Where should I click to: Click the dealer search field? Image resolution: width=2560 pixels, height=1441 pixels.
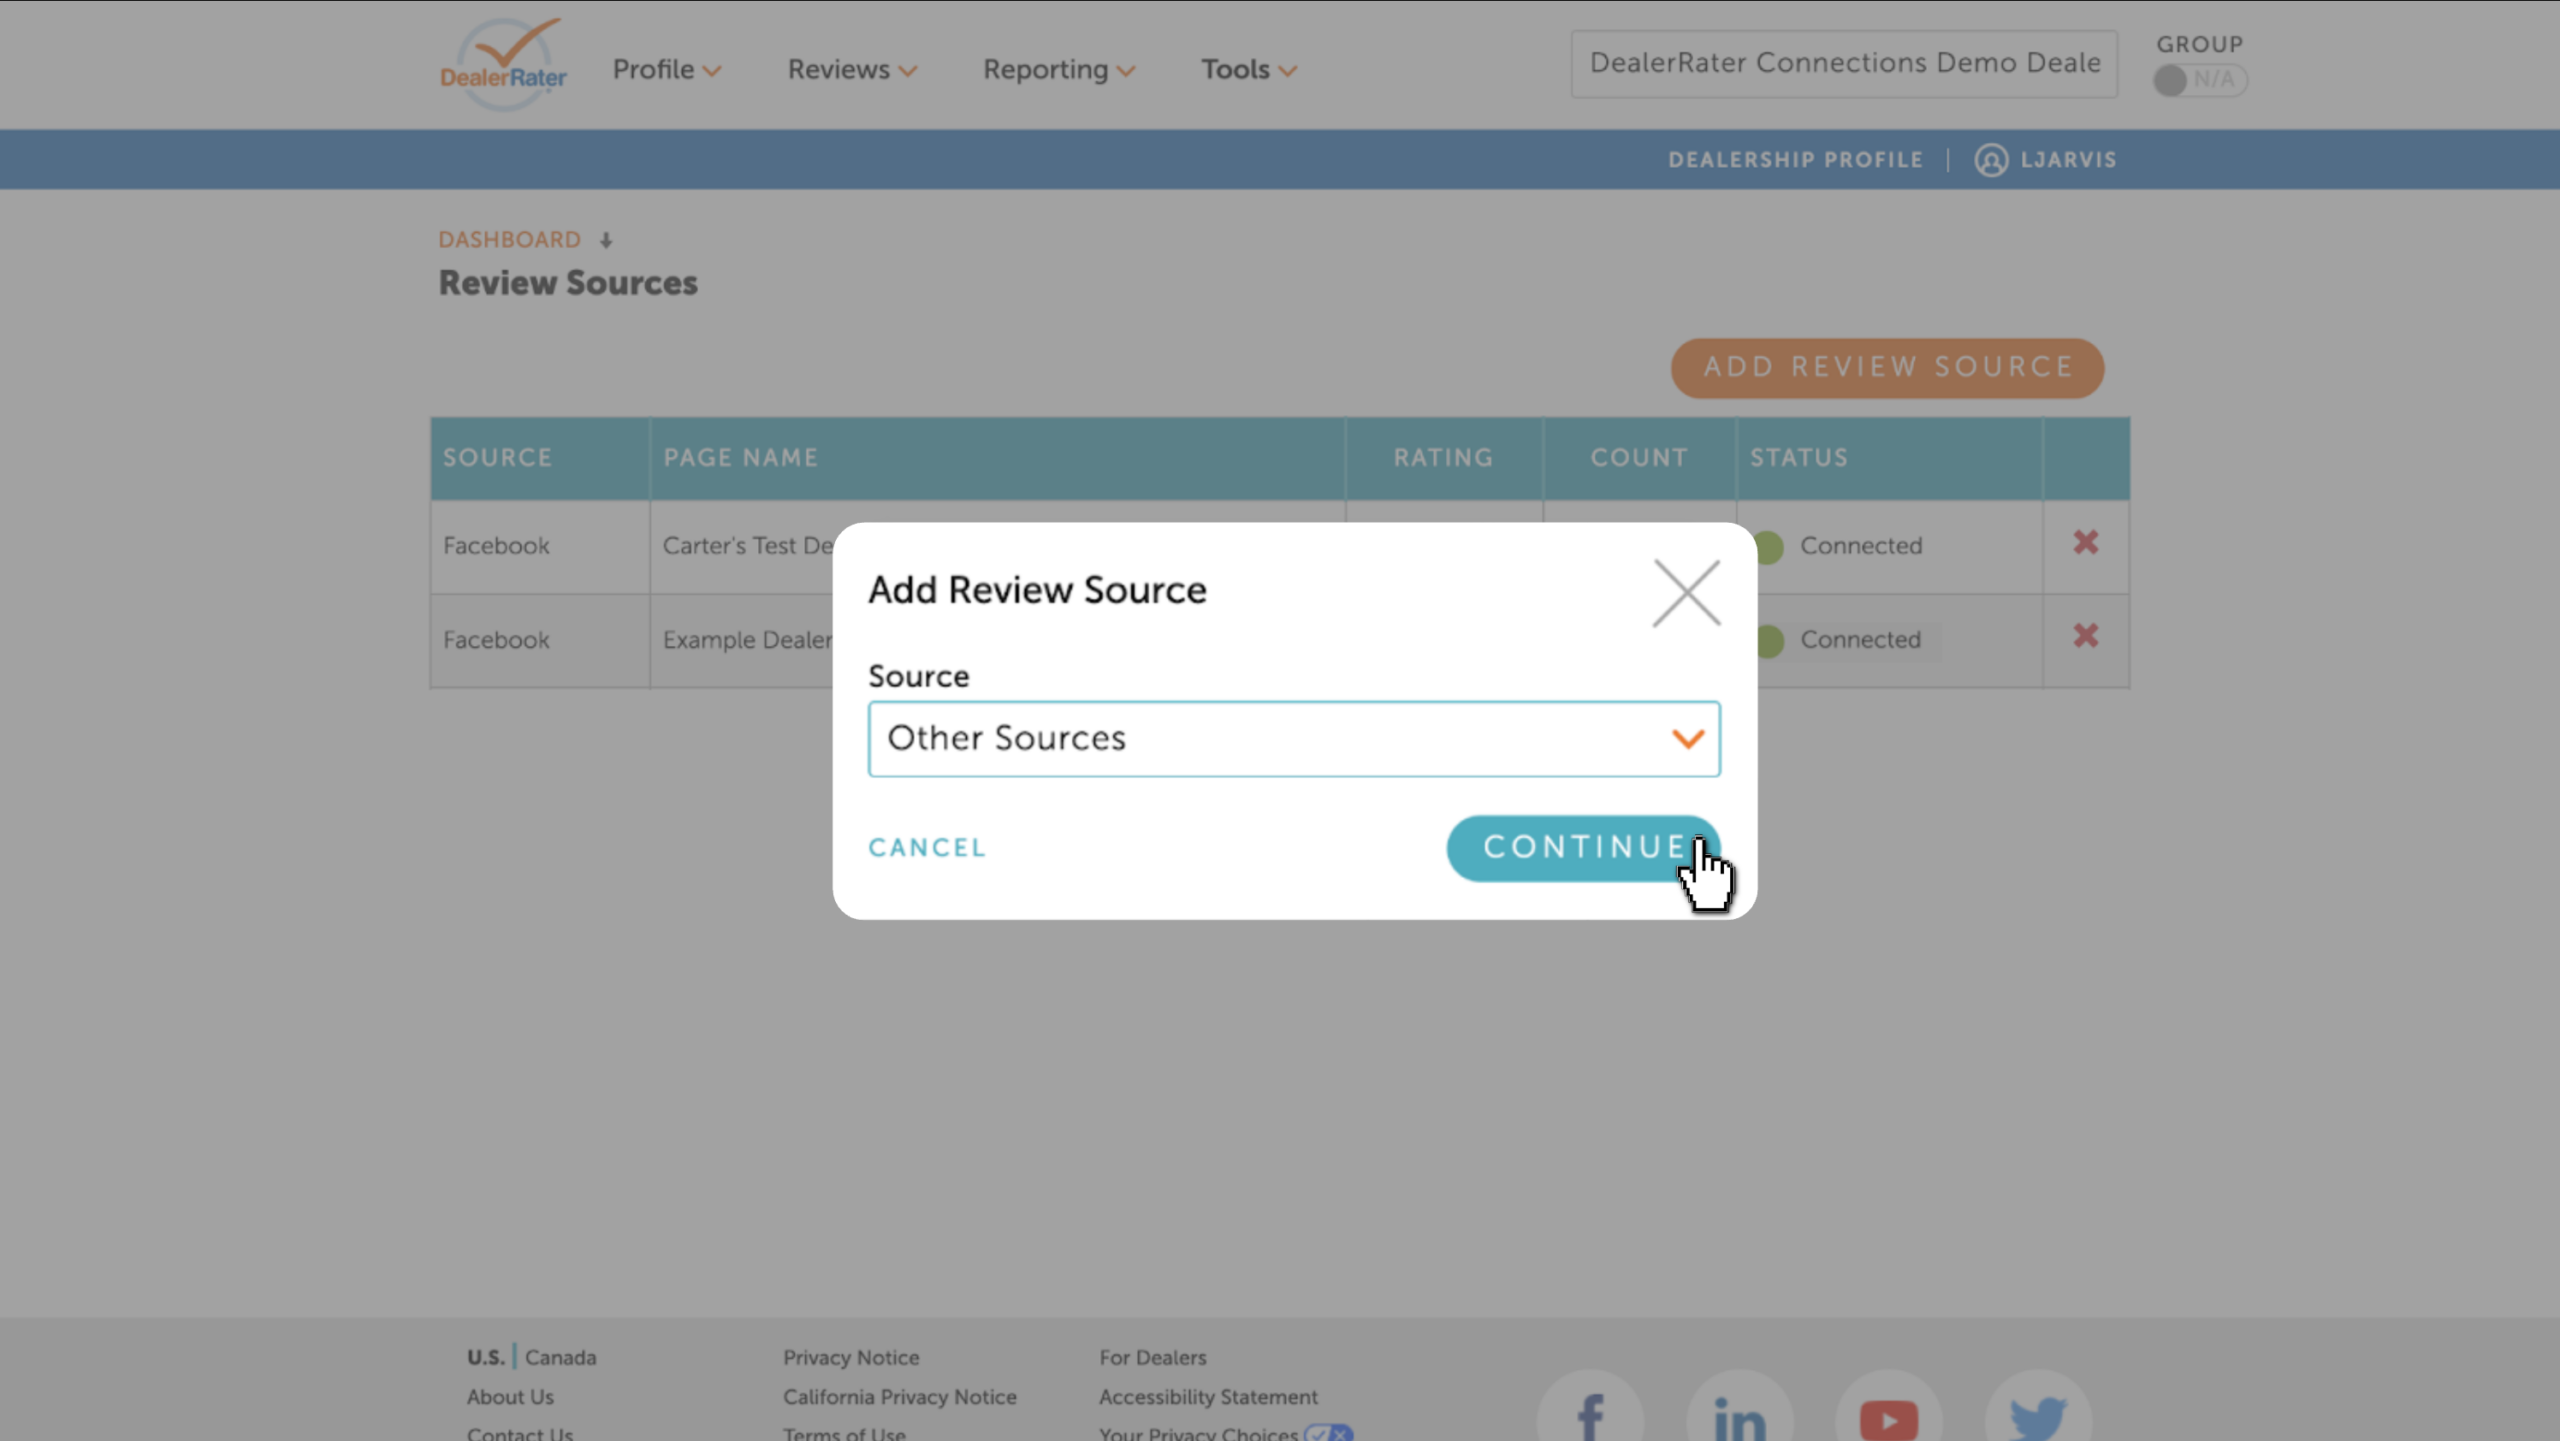tap(1844, 64)
